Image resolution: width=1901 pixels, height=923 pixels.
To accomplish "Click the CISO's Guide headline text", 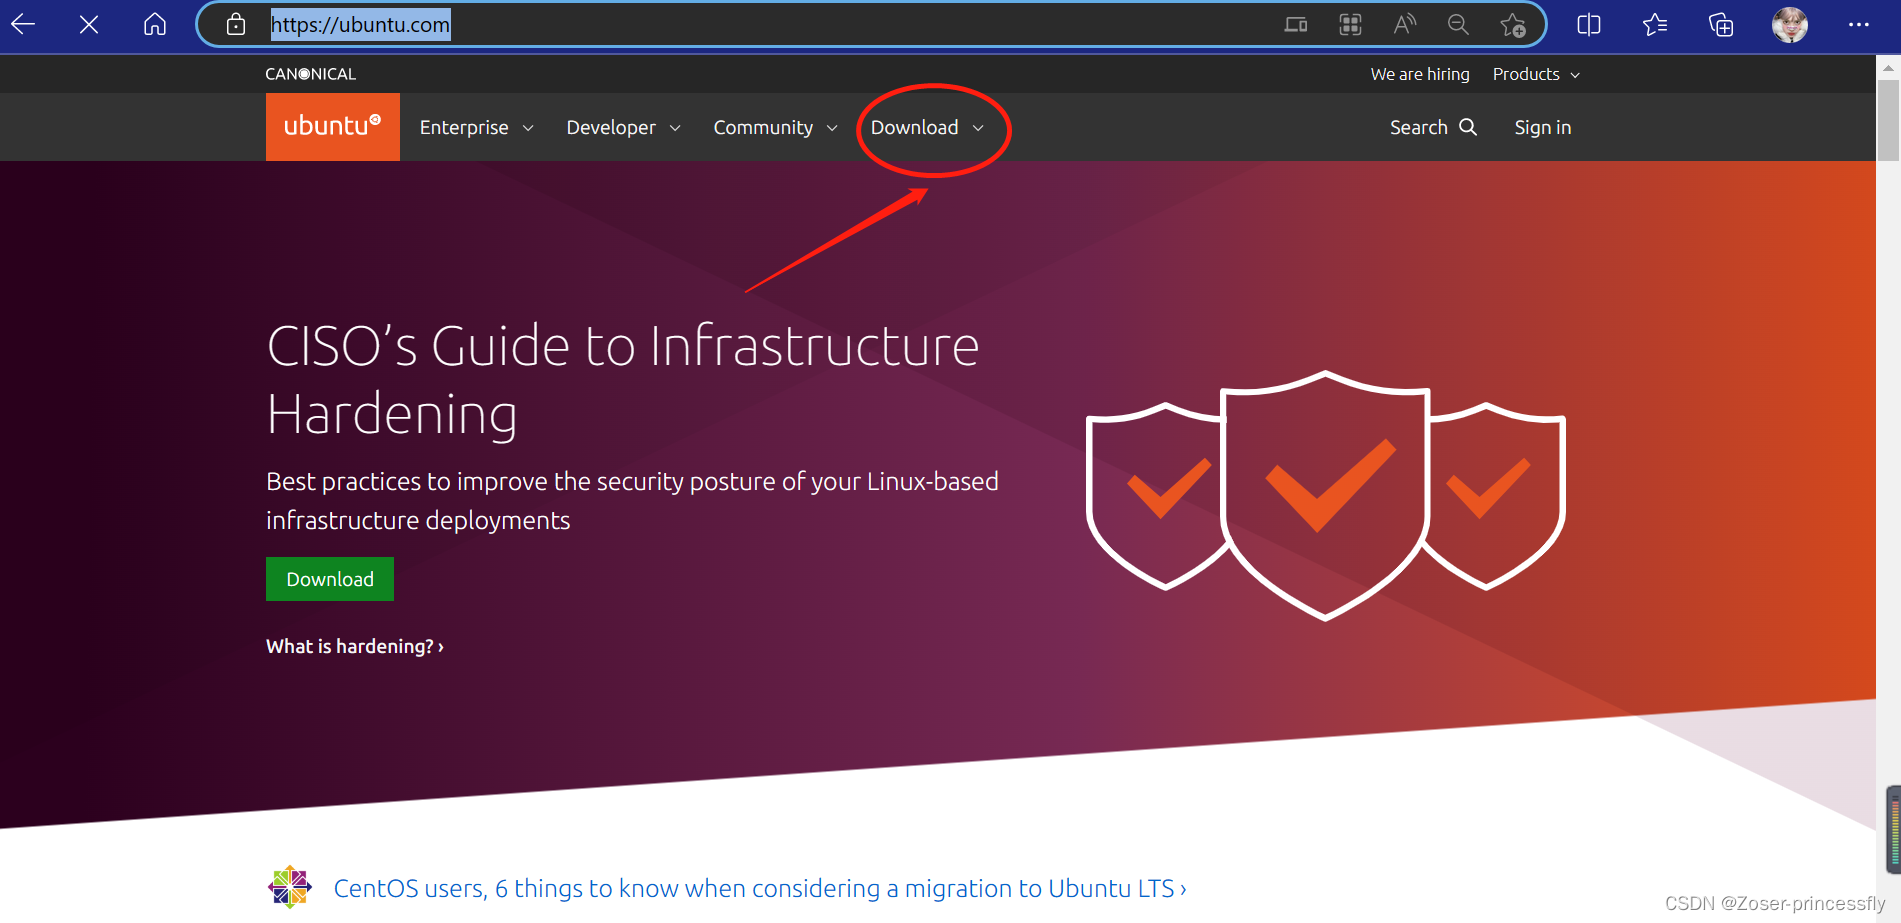I will pos(623,380).
